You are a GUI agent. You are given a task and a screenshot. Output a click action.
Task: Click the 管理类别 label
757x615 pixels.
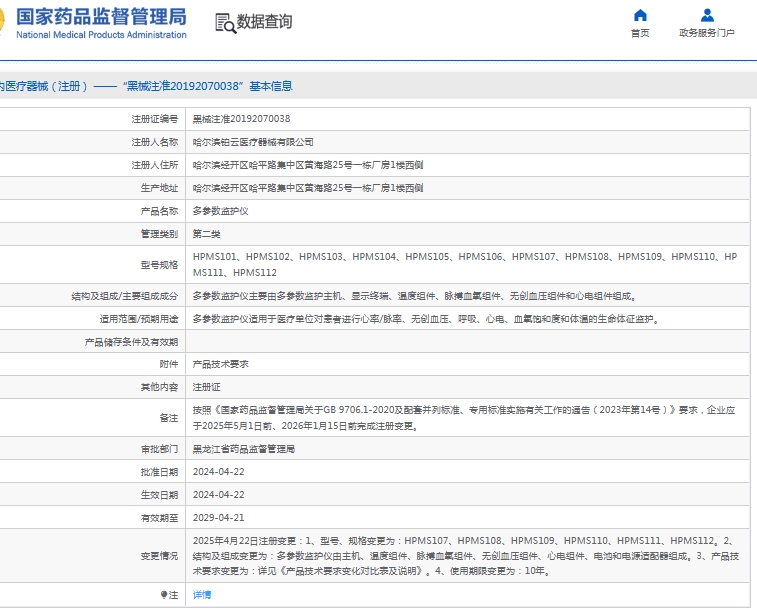coord(159,234)
